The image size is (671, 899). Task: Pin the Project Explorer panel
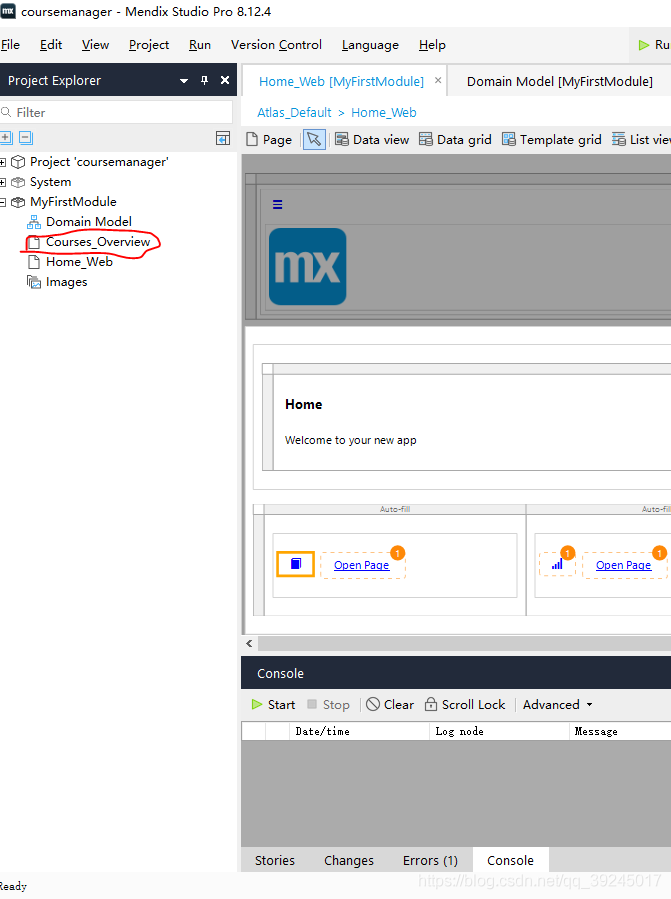(x=205, y=81)
